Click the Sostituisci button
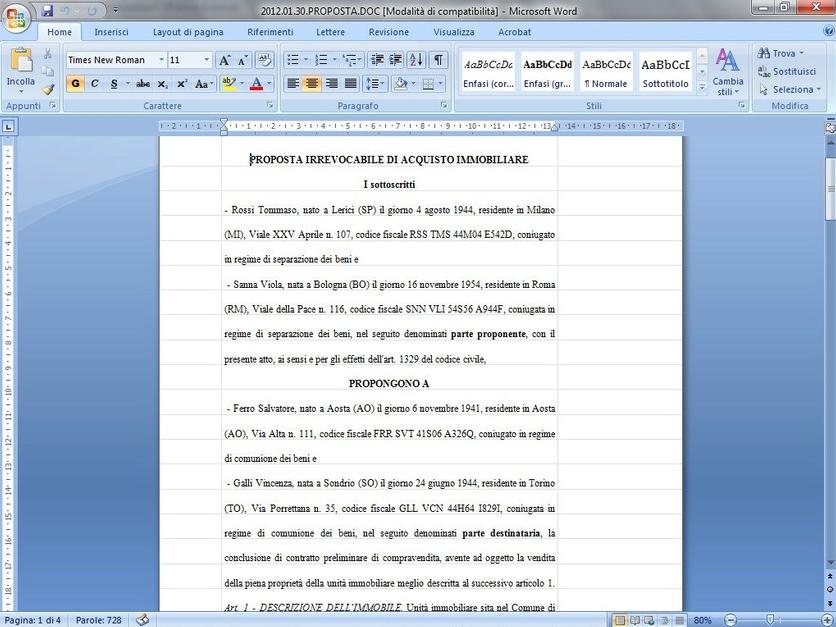The height and width of the screenshot is (627, 836). click(x=793, y=71)
